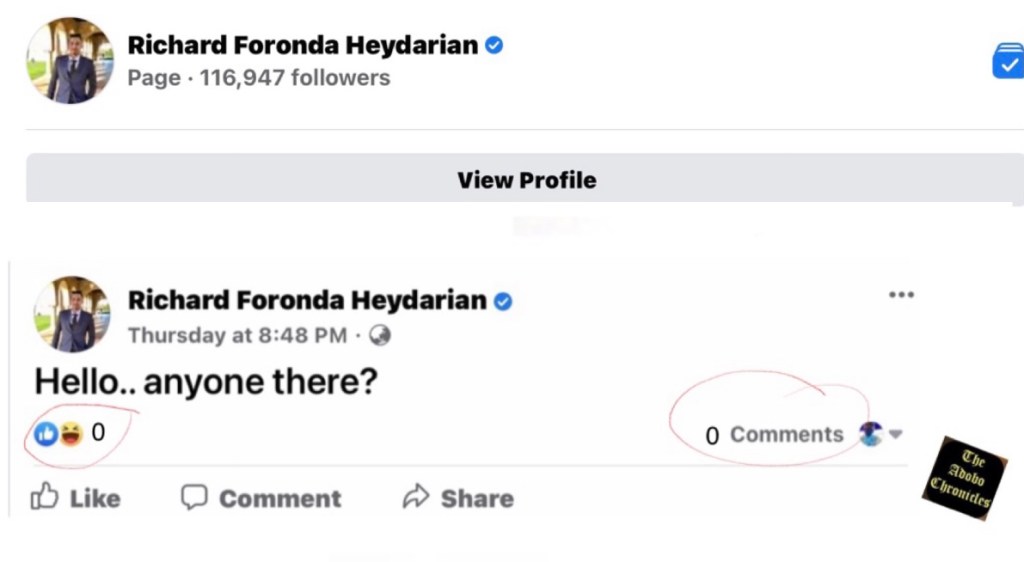
Task: Open Richard Foronda Heydarian page header name
Action: click(303, 45)
